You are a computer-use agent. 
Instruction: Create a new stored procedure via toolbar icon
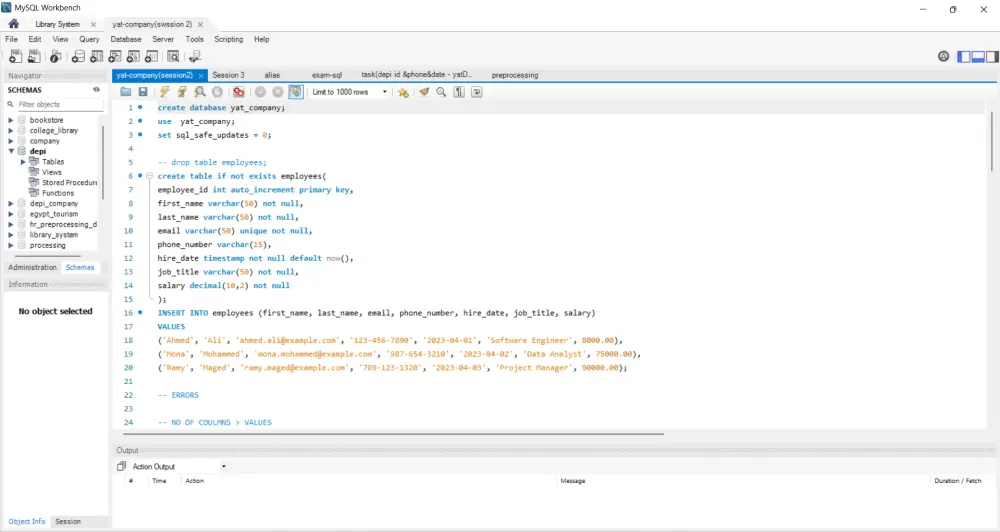[133, 57]
